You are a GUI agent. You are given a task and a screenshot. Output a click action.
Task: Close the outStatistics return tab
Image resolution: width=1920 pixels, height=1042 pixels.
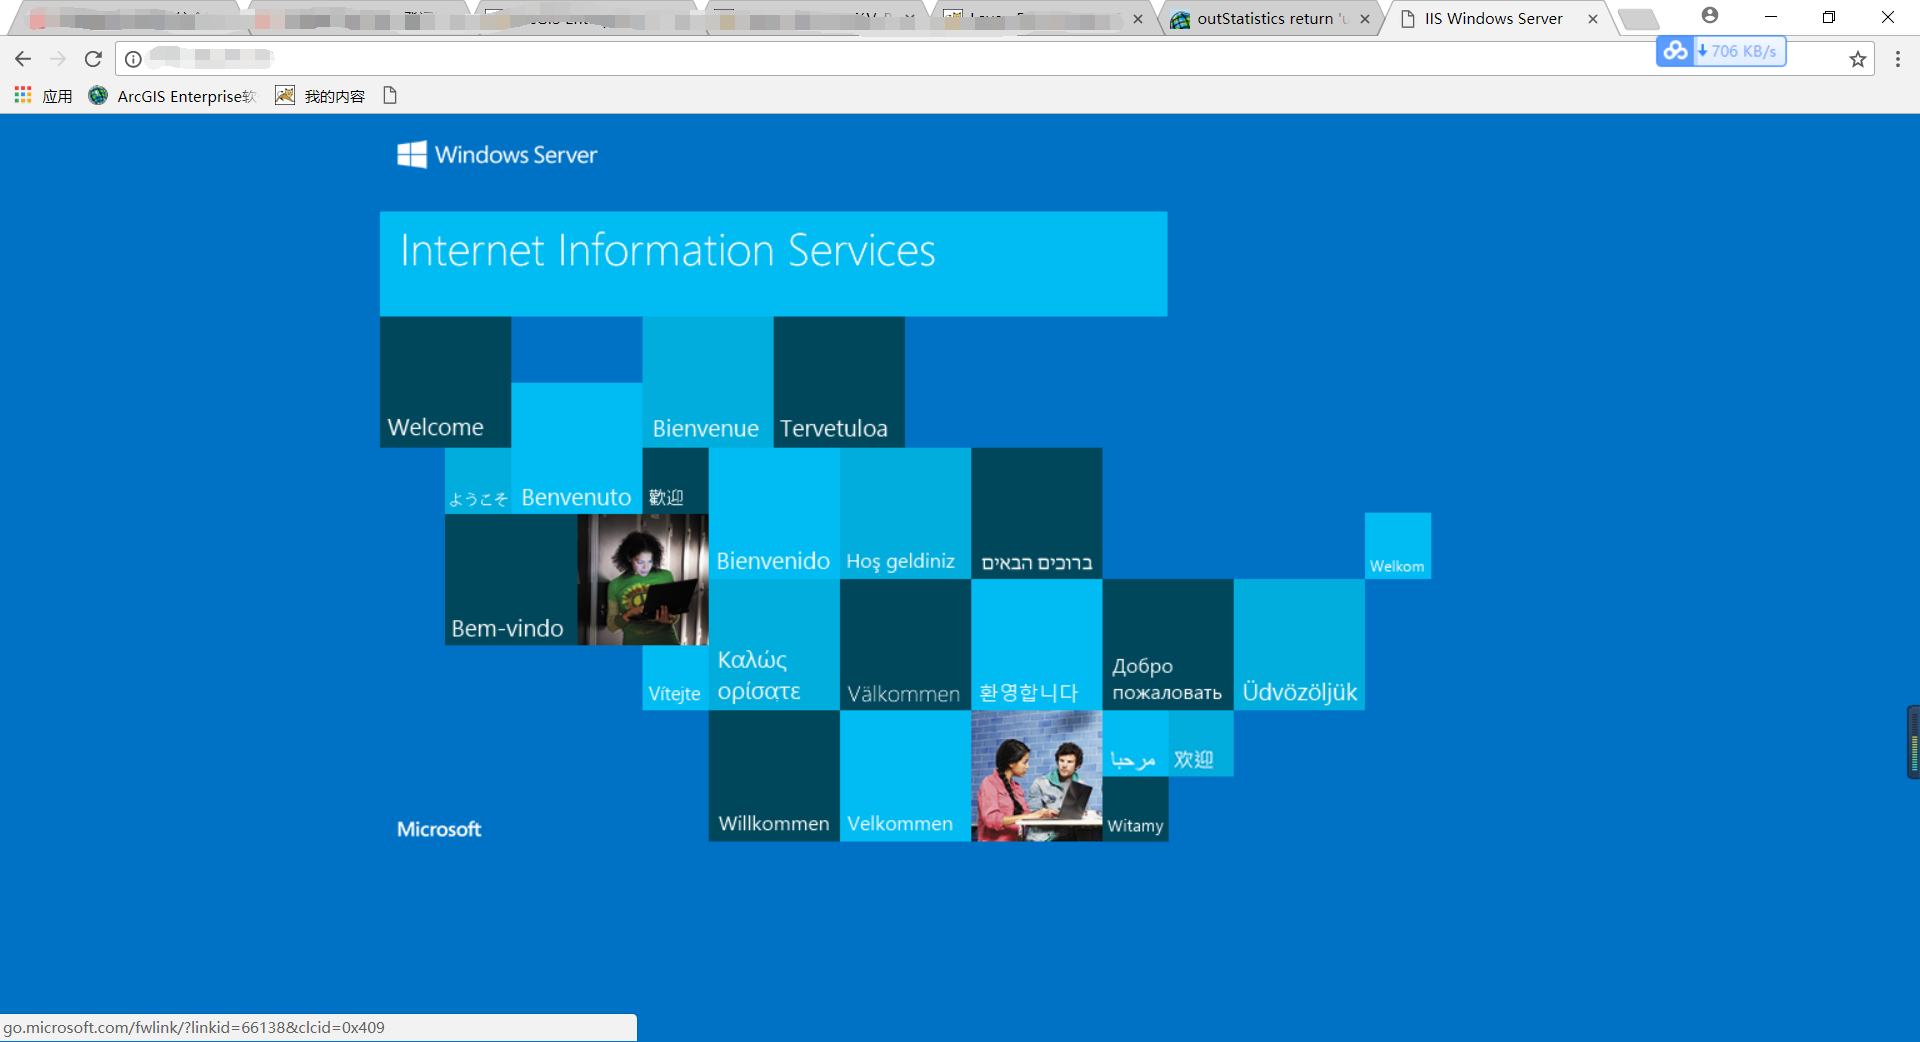pyautogui.click(x=1365, y=19)
